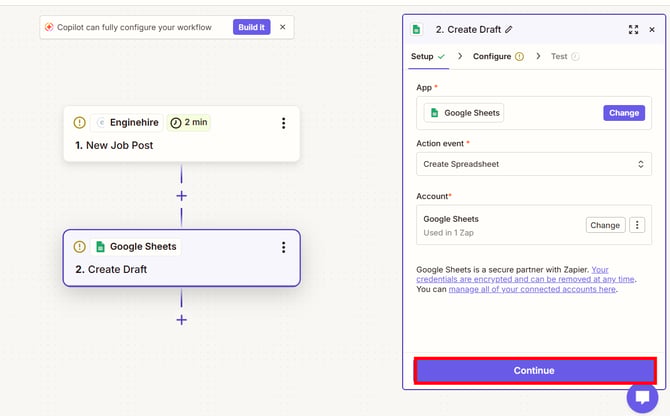Click the 2. Create Draft panel title
Viewport: 670px width, 416px height.
[x=468, y=29]
